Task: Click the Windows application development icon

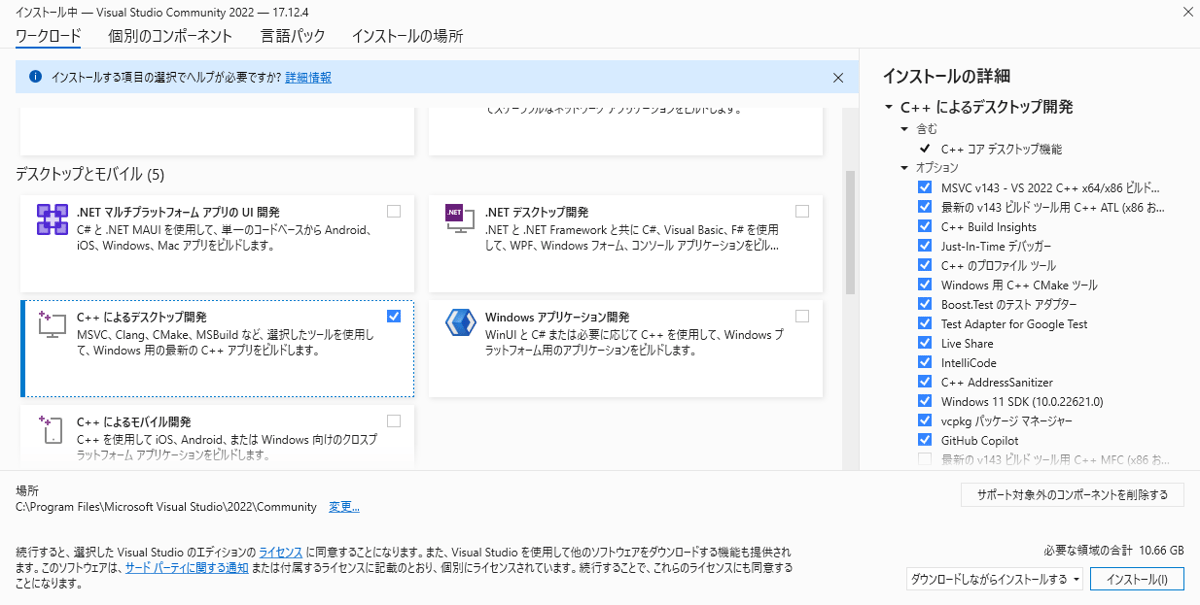Action: click(459, 324)
